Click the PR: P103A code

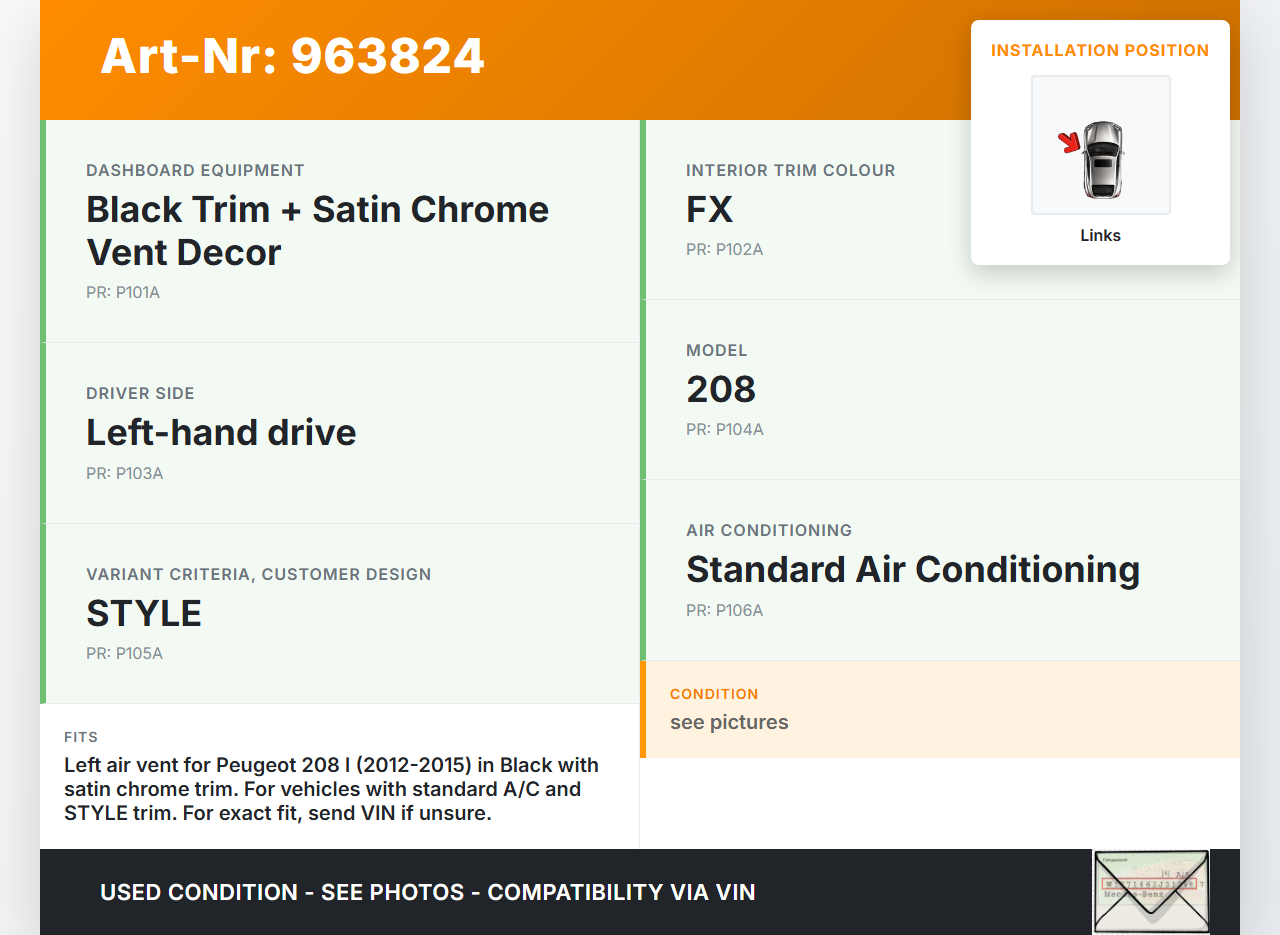(x=124, y=473)
